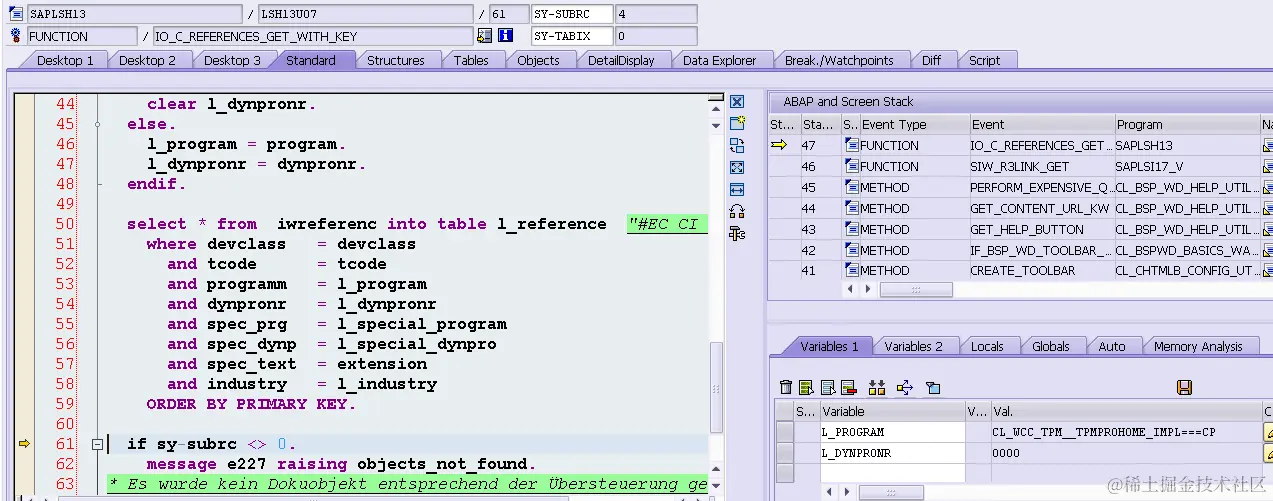
Task: Open the Objects tab
Action: pos(538,60)
